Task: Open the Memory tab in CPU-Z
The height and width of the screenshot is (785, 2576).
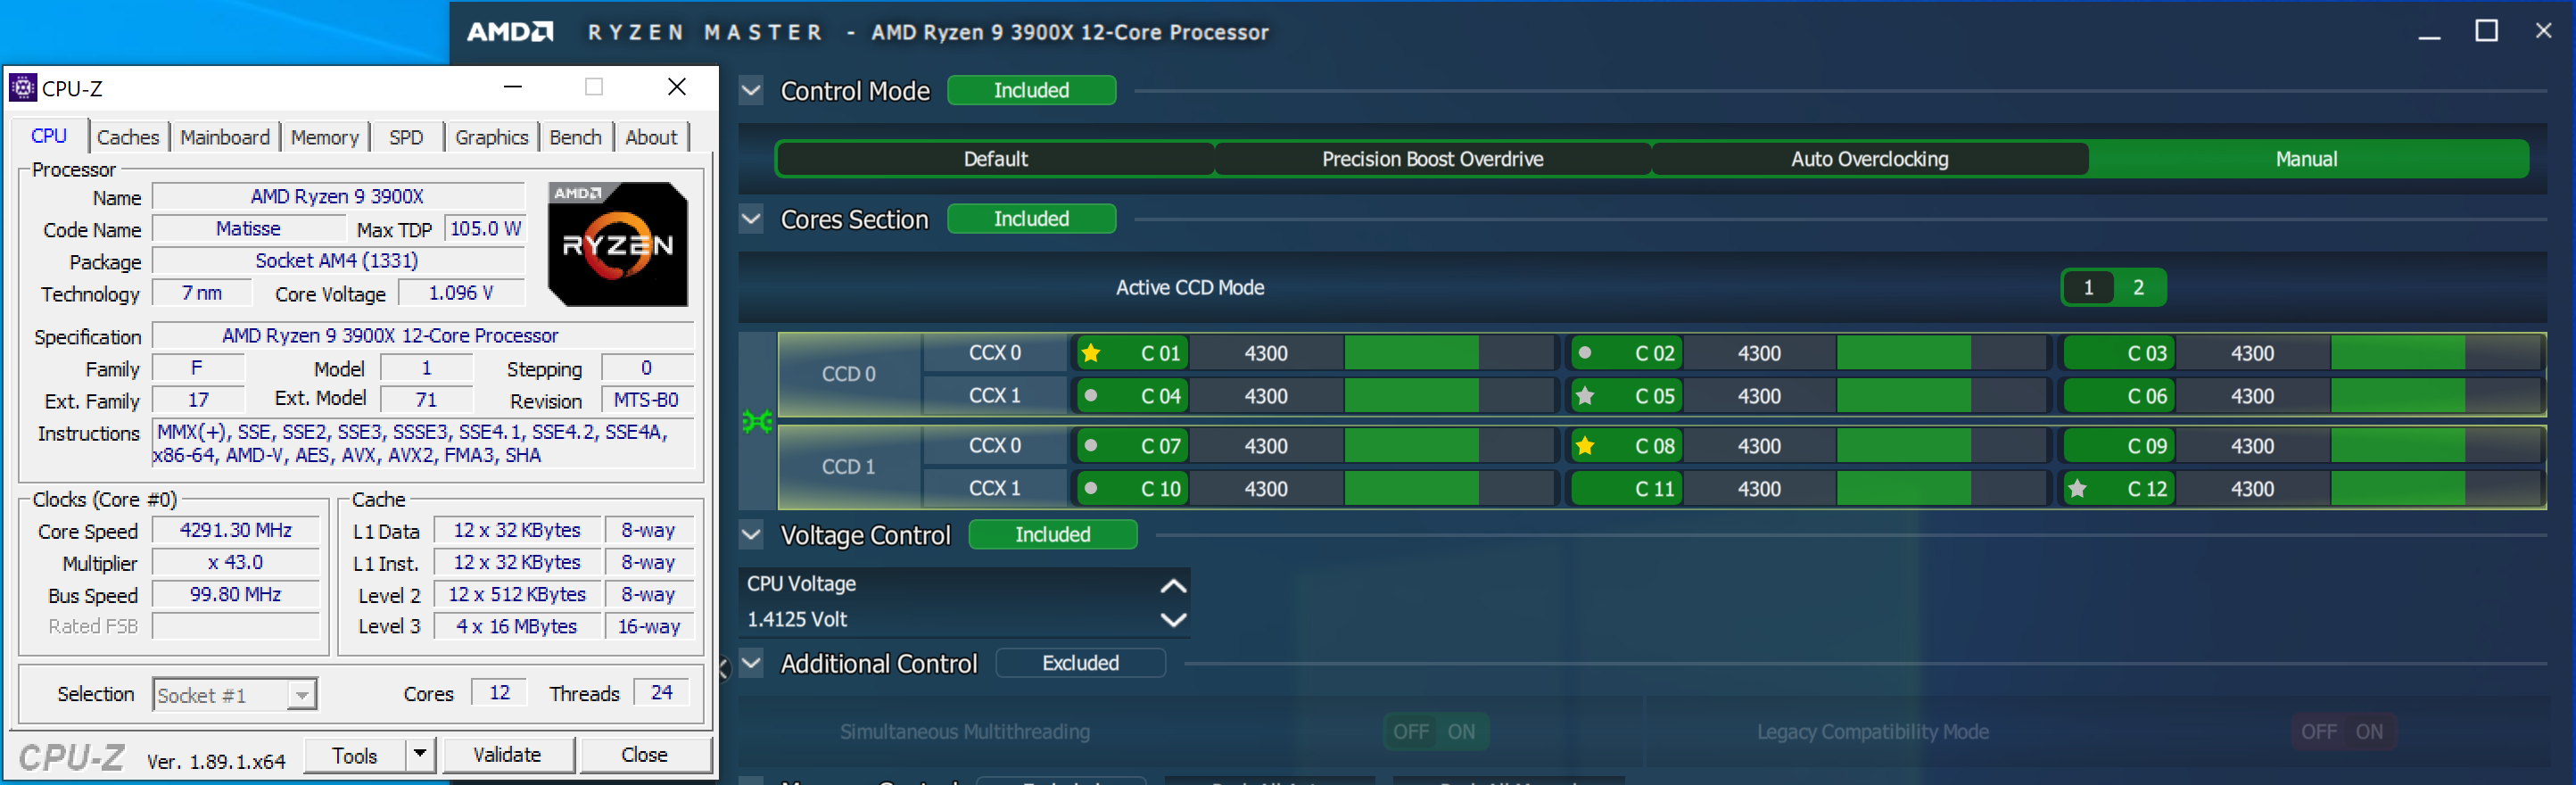Action: 325,137
